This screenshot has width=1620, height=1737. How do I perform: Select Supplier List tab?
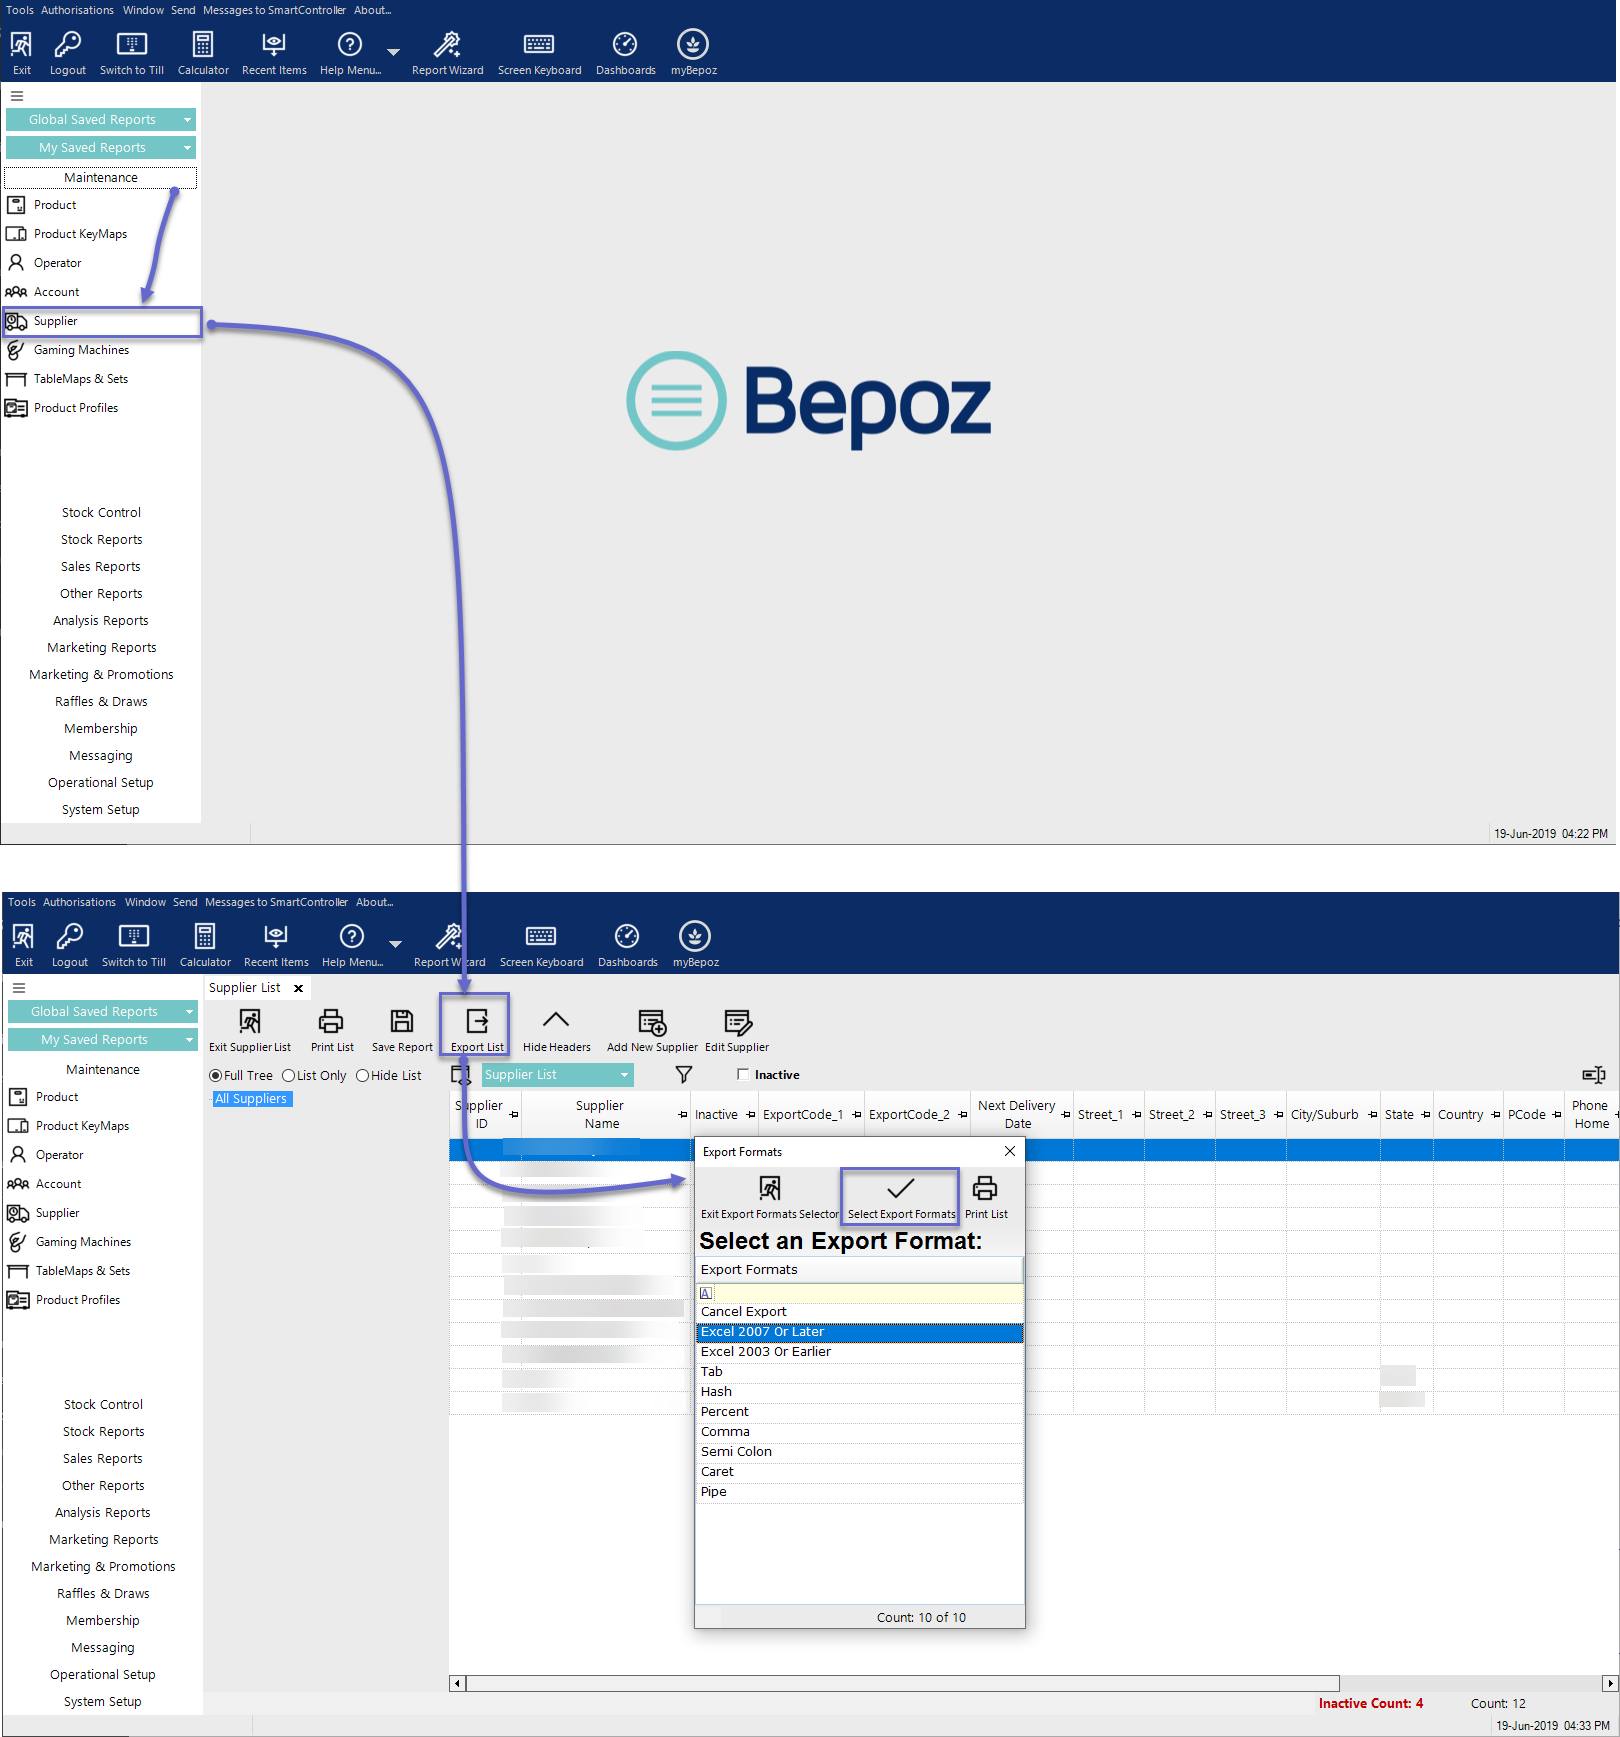(x=245, y=988)
